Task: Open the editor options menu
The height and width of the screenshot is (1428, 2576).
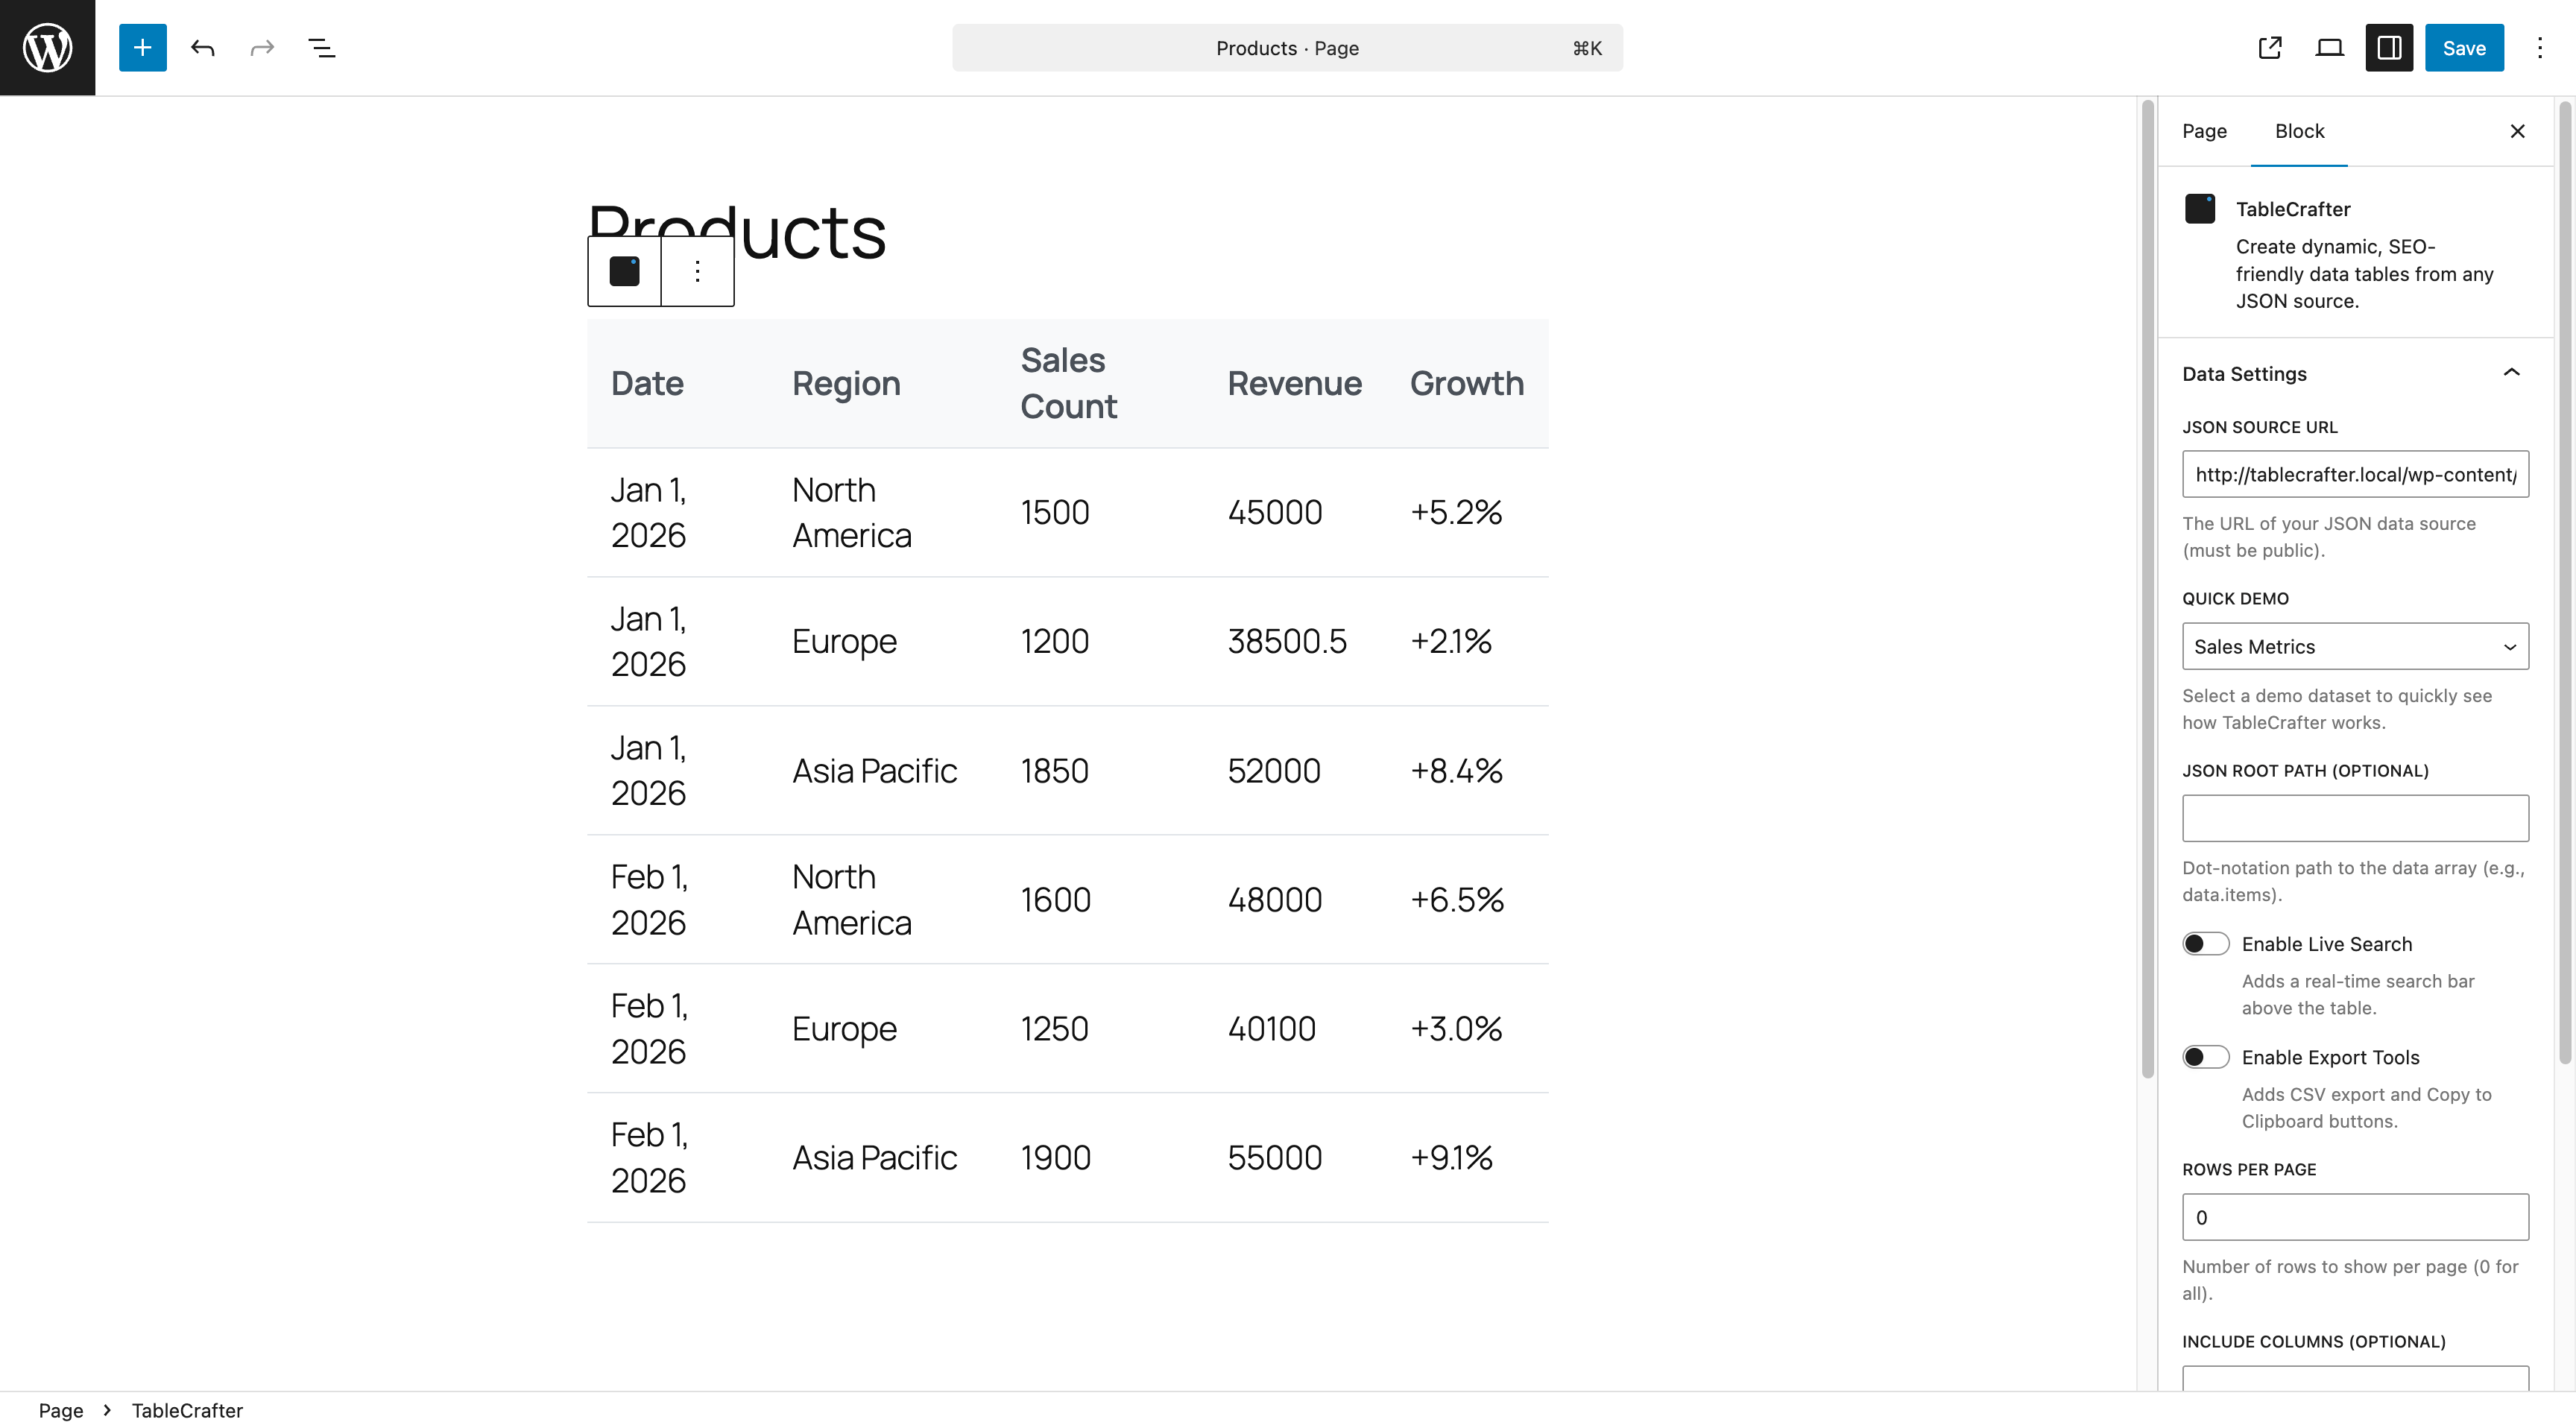Action: click(x=2539, y=47)
